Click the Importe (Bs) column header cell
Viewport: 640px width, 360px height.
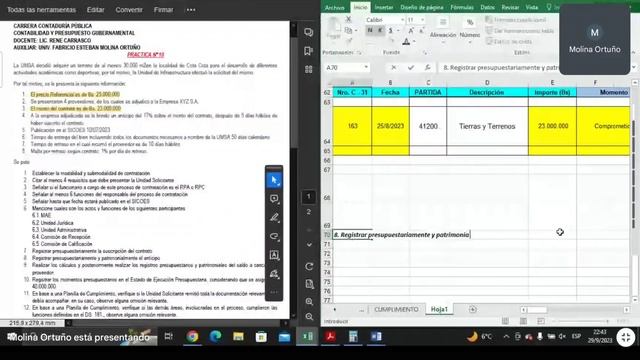(x=552, y=92)
